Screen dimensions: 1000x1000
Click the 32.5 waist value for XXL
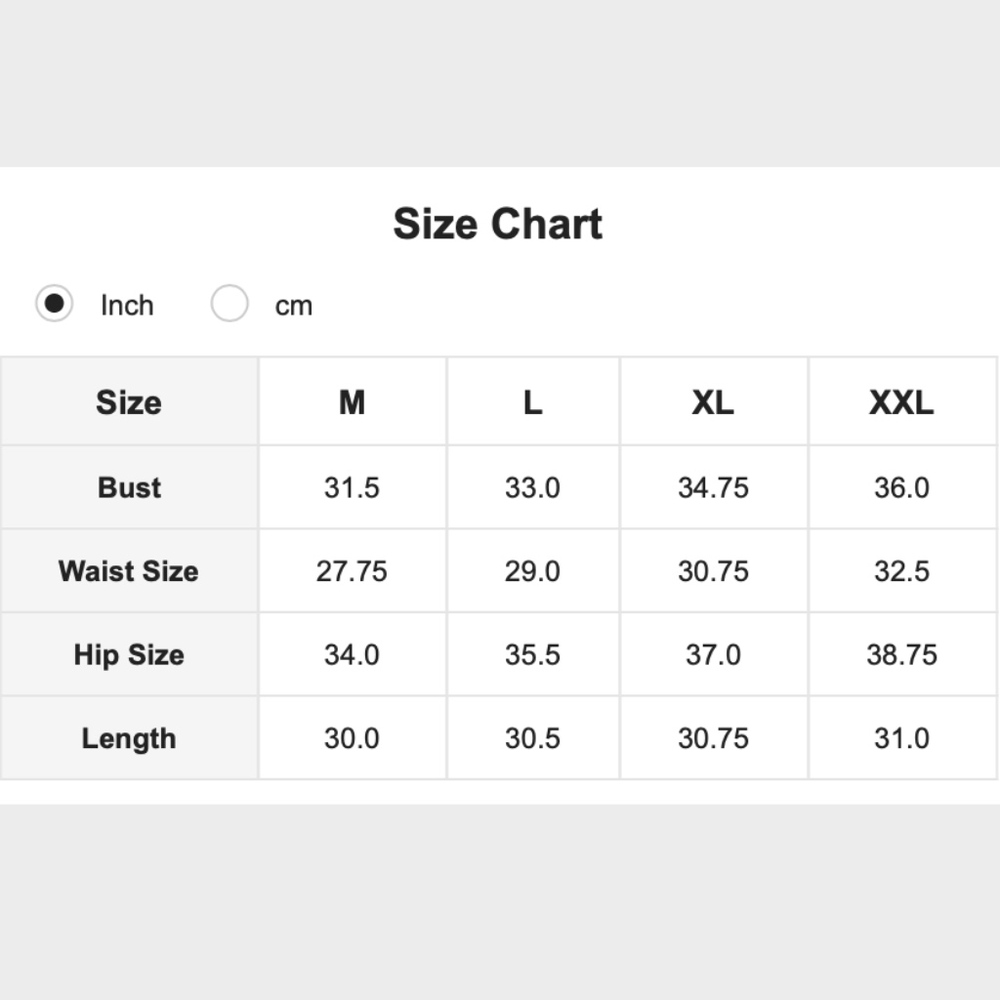(x=902, y=571)
